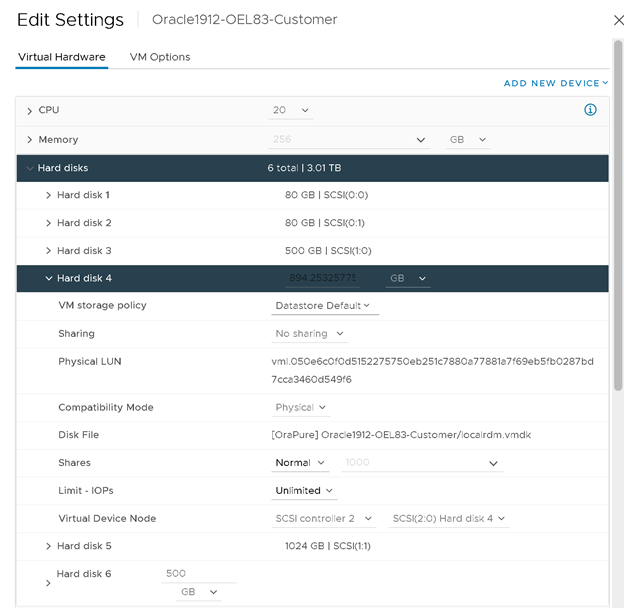
Task: Expand Hard disk 3 details
Action: 48,251
